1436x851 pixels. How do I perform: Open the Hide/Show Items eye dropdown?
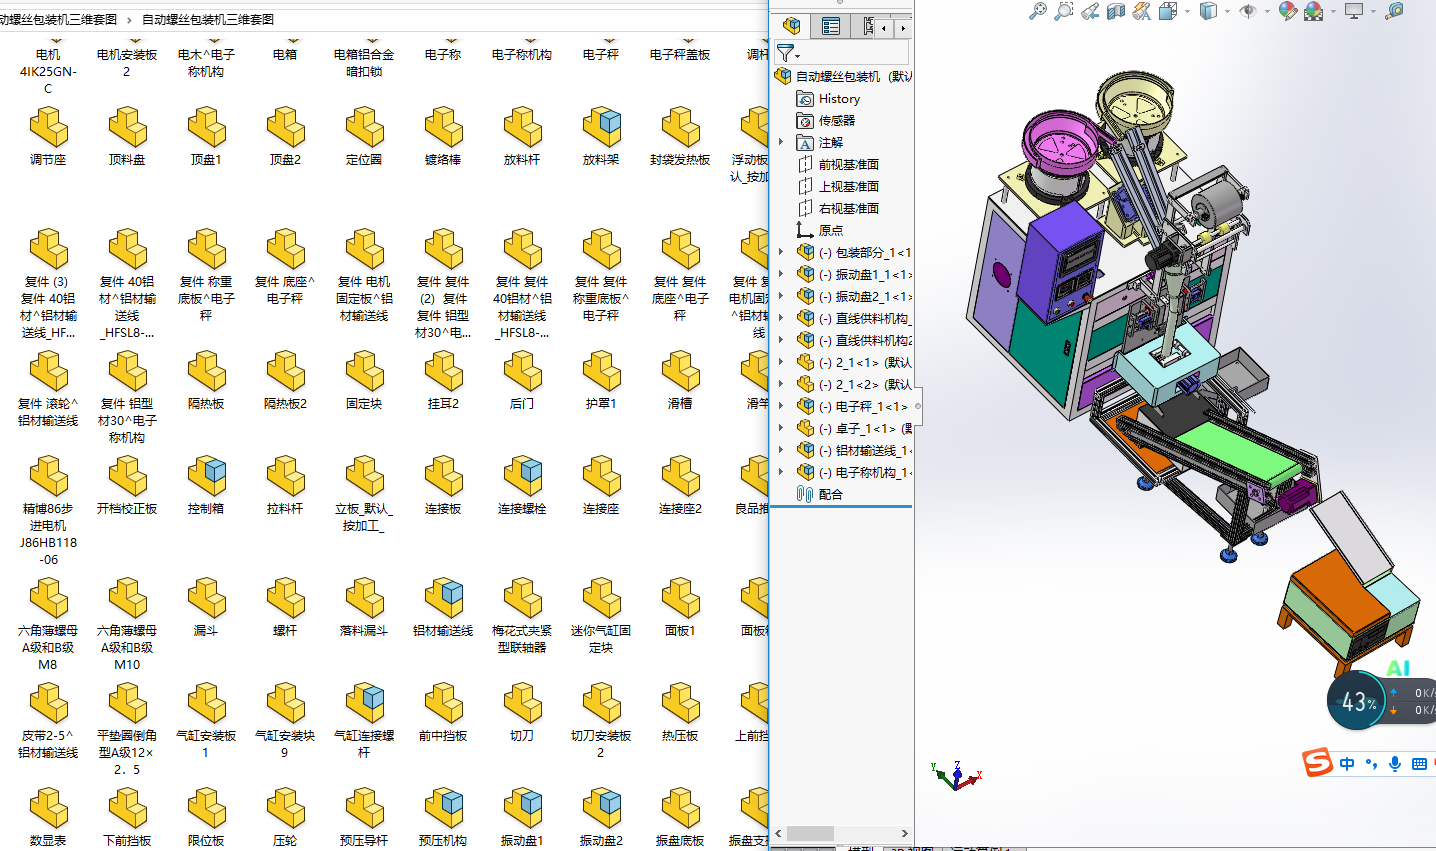point(1264,11)
